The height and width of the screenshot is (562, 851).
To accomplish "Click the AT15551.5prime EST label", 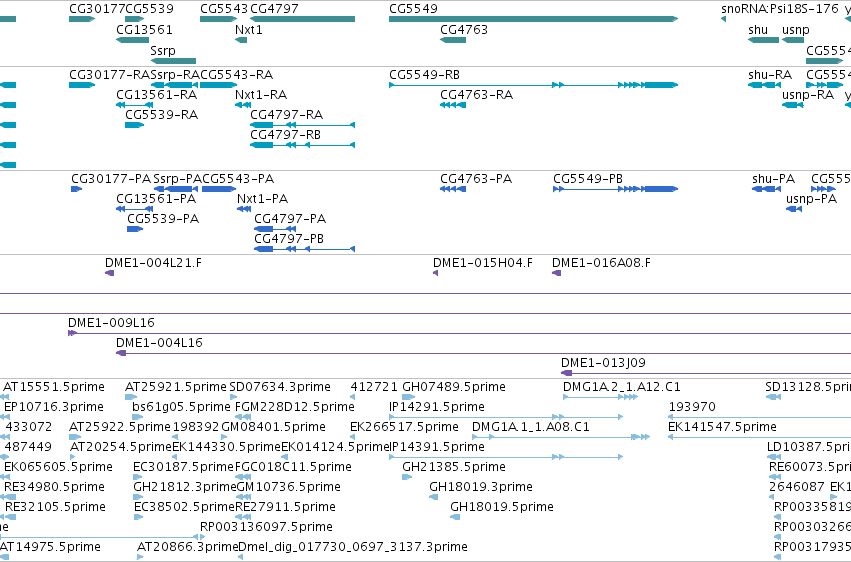I will [54, 387].
